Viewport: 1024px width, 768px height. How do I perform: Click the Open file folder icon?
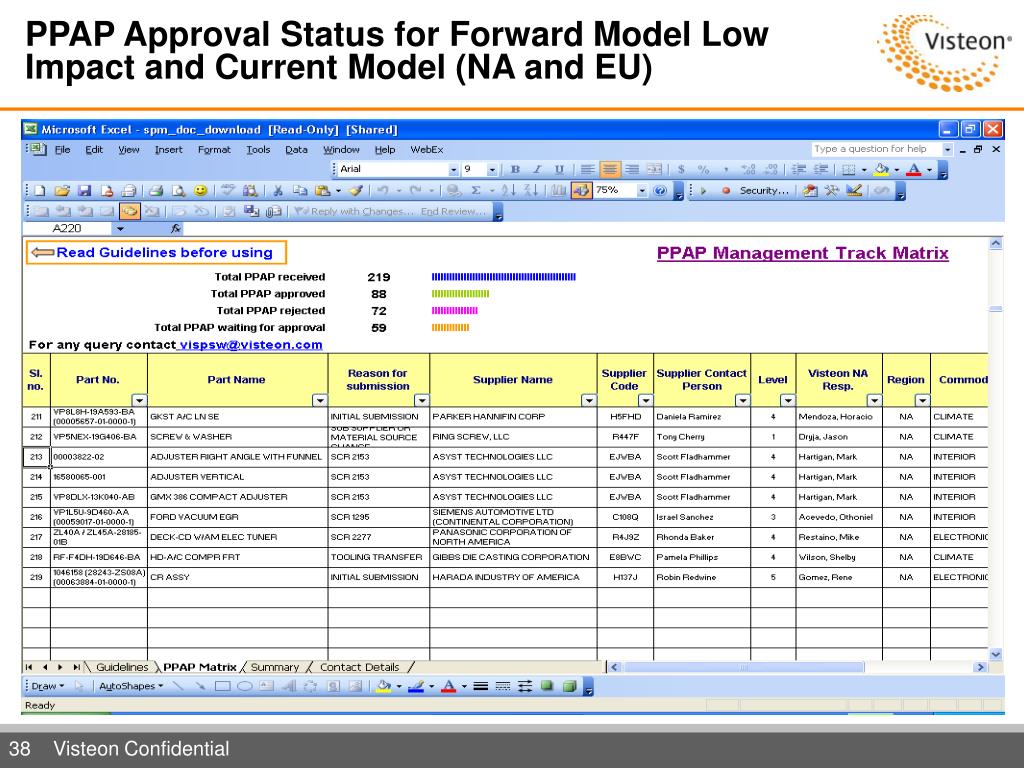click(x=62, y=191)
